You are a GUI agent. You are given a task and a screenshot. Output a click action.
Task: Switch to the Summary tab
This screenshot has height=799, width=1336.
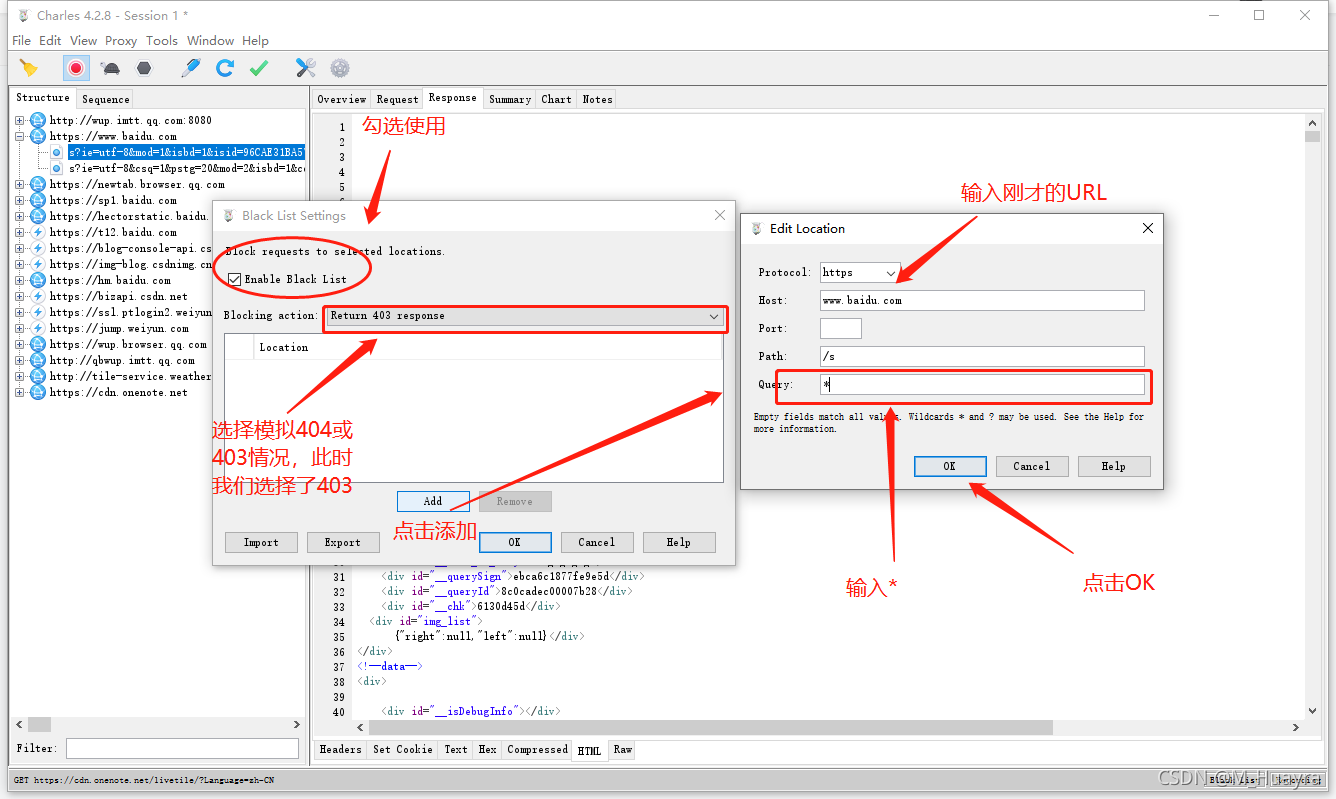[510, 99]
